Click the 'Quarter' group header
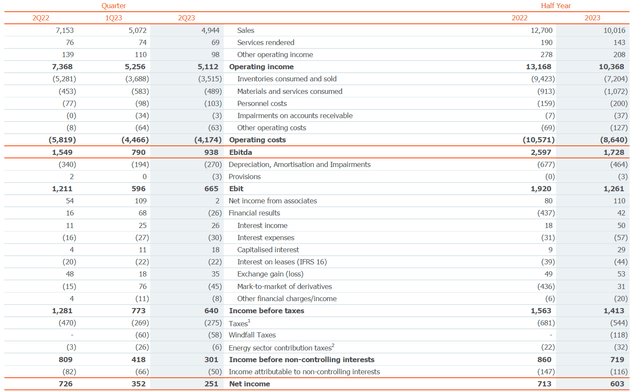 coord(113,6)
